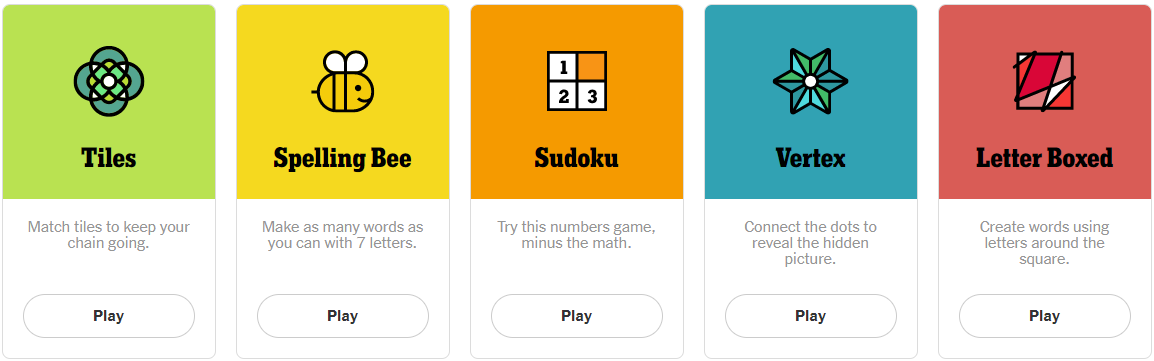This screenshot has width=1154, height=361.
Task: Click the Sudoku number grid icon
Action: pyautogui.click(x=576, y=81)
